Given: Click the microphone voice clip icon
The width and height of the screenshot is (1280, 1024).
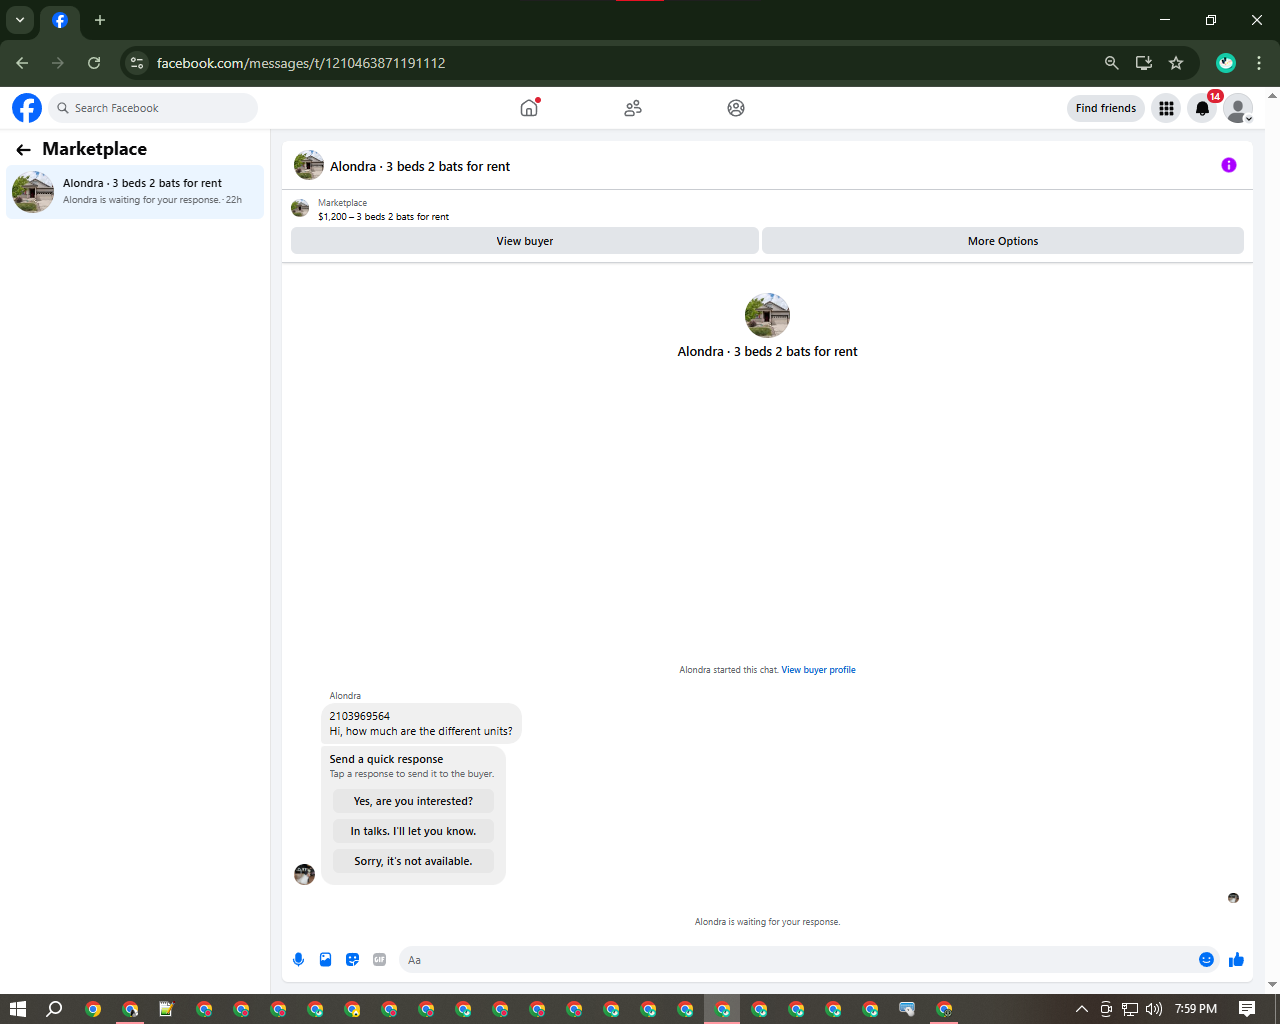Looking at the screenshot, I should pos(298,960).
